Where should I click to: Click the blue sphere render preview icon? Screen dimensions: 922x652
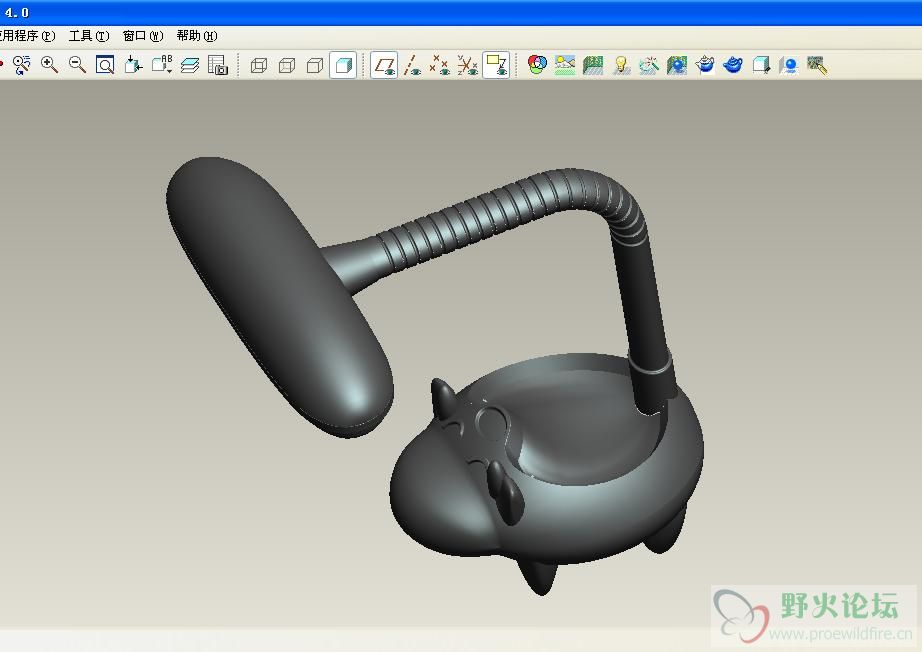789,65
